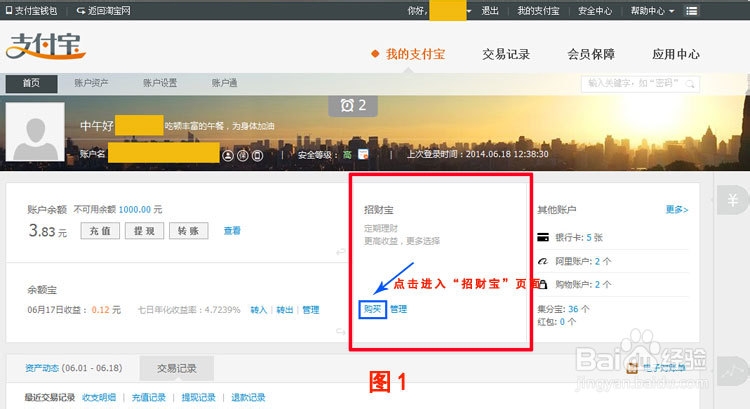Click 退款记录 link

click(248, 398)
